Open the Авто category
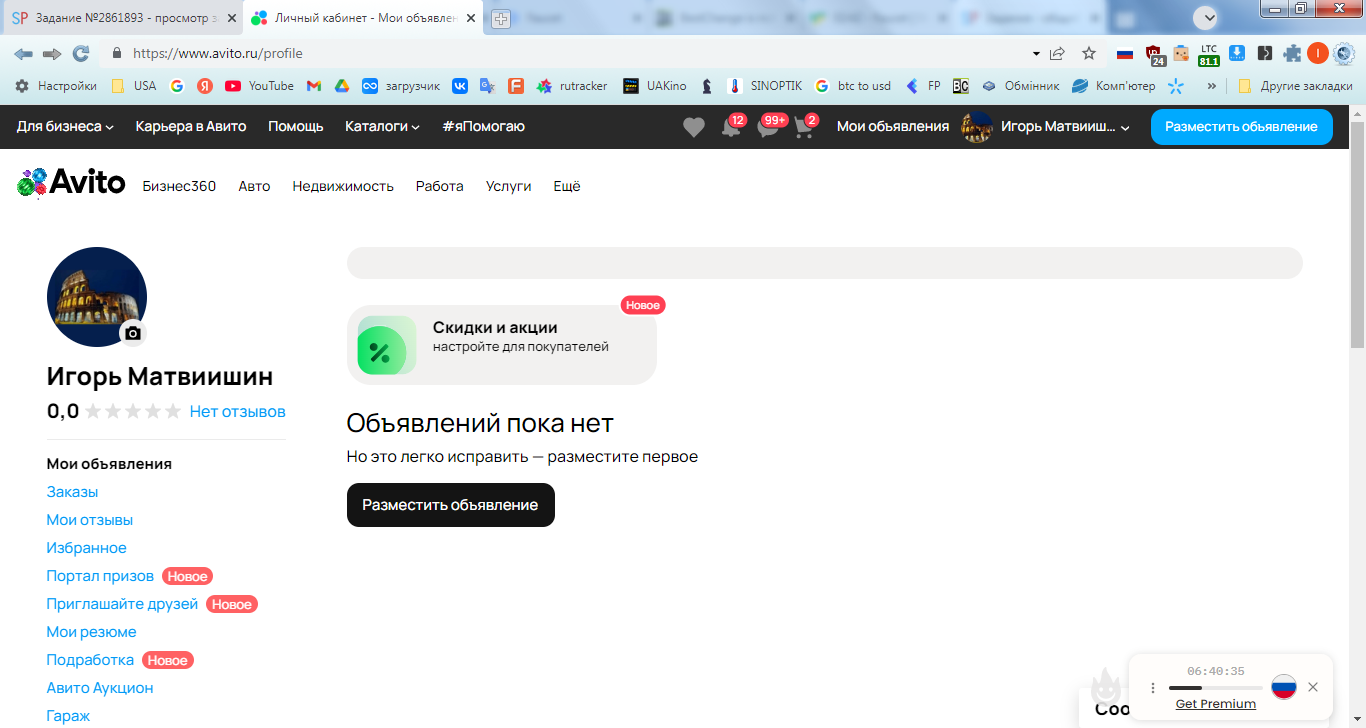The height and width of the screenshot is (728, 1366). pos(254,186)
